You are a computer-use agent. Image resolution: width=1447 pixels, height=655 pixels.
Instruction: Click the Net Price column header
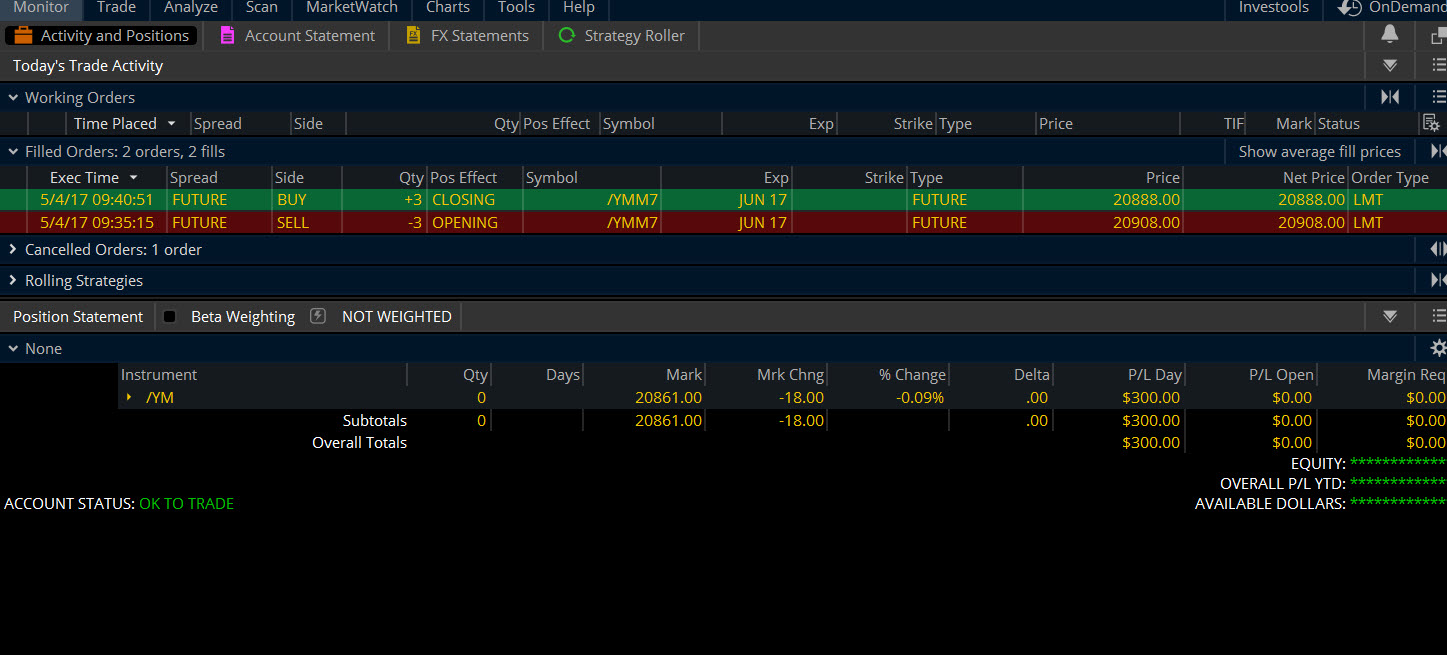point(1314,177)
